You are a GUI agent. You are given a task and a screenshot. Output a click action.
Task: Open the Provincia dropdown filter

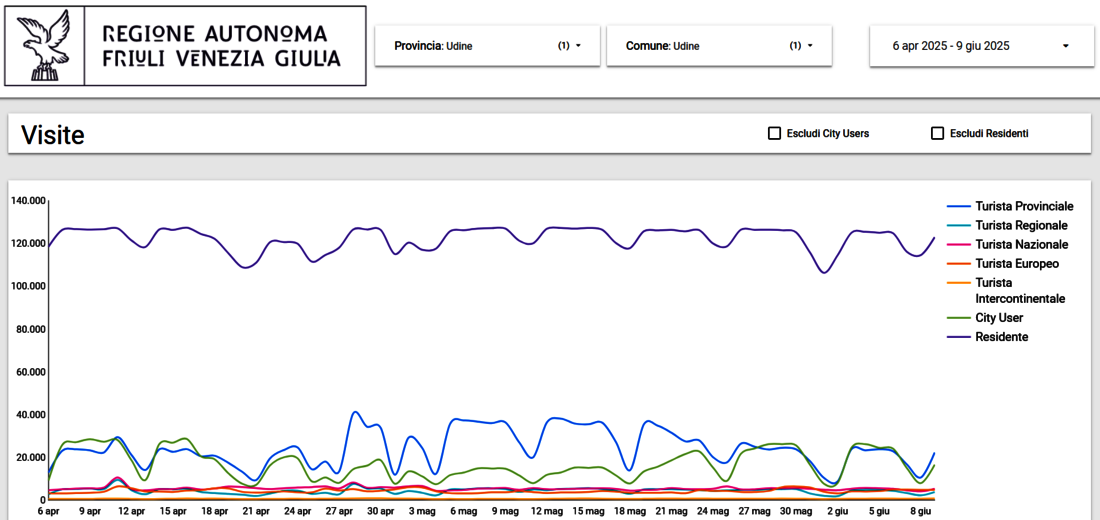[487, 46]
